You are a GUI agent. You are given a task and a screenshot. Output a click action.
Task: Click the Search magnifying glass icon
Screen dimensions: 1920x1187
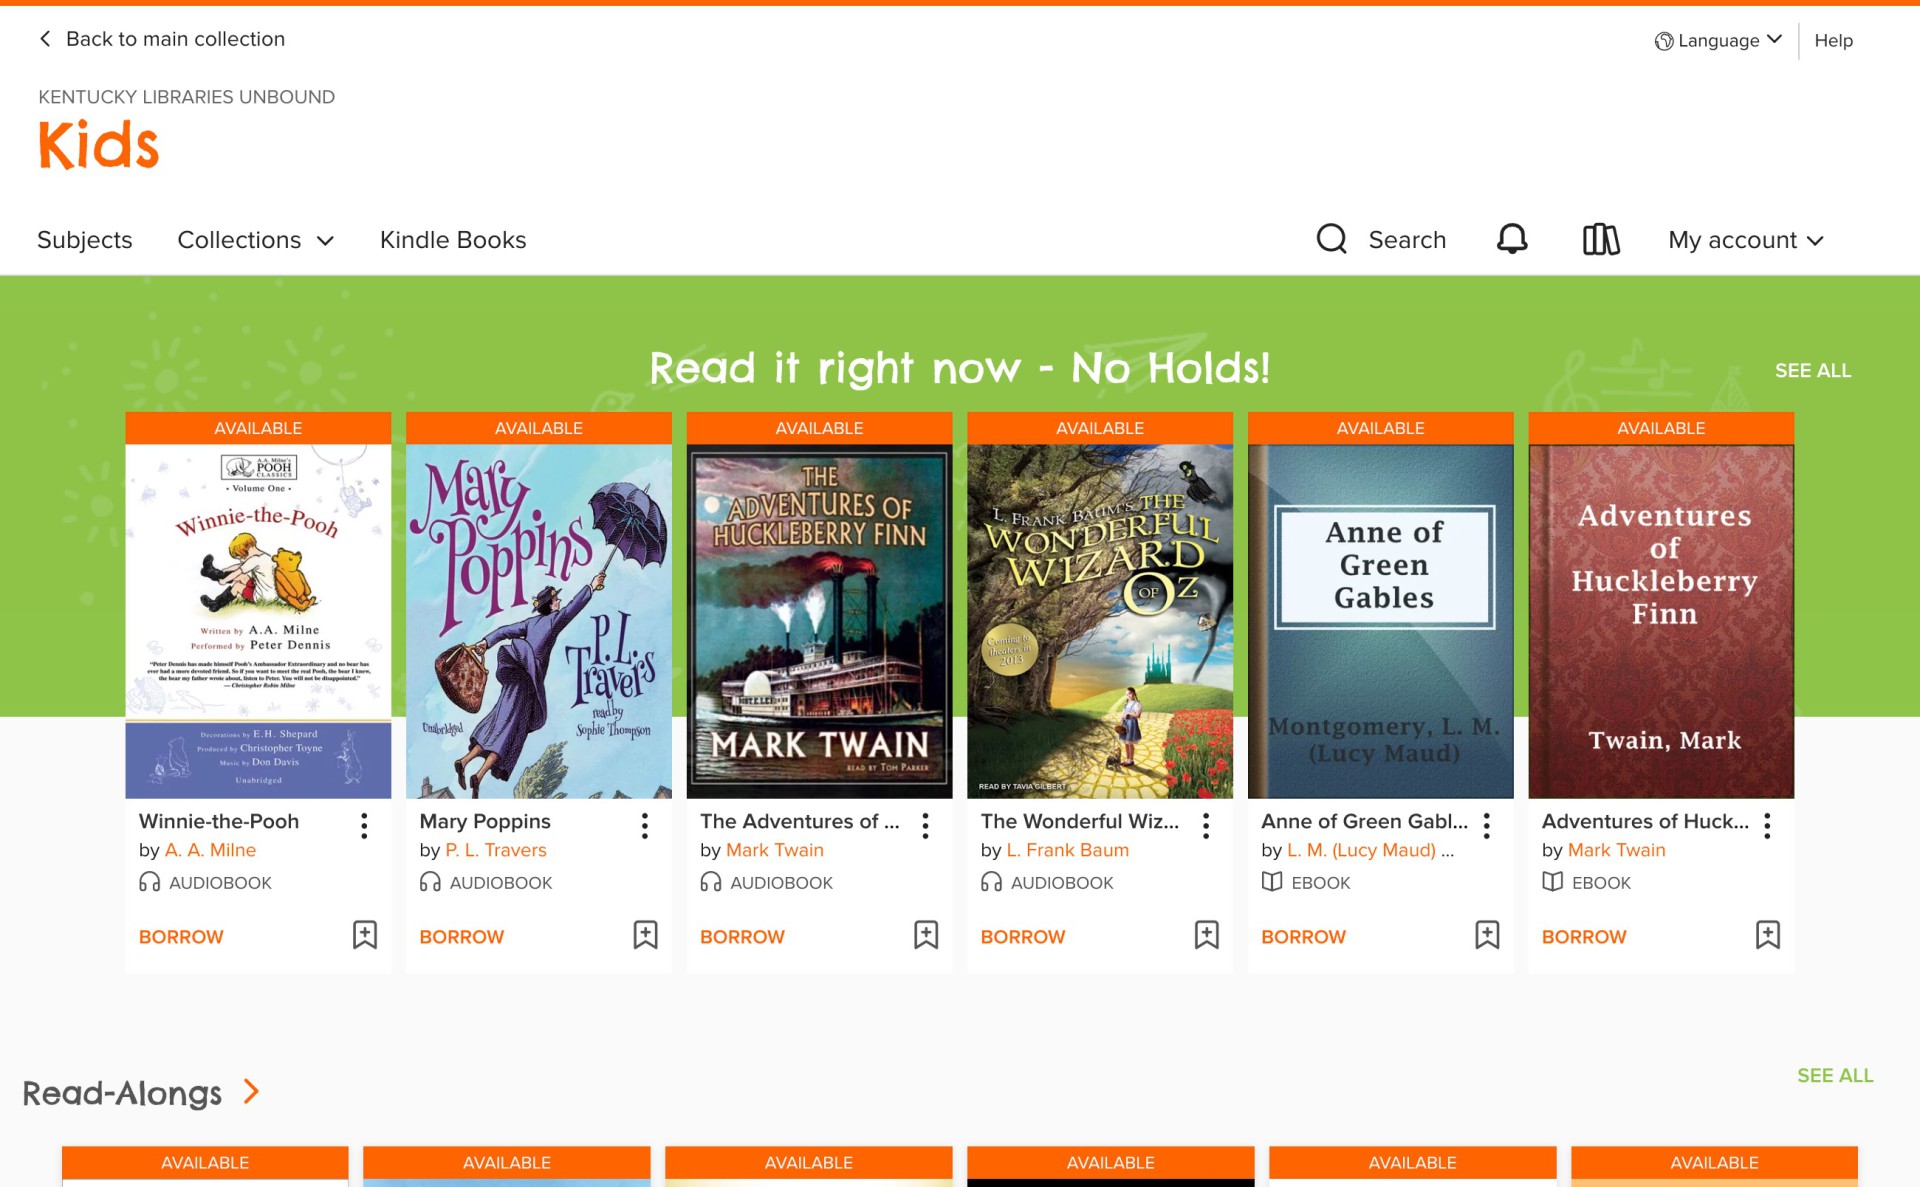[1331, 239]
